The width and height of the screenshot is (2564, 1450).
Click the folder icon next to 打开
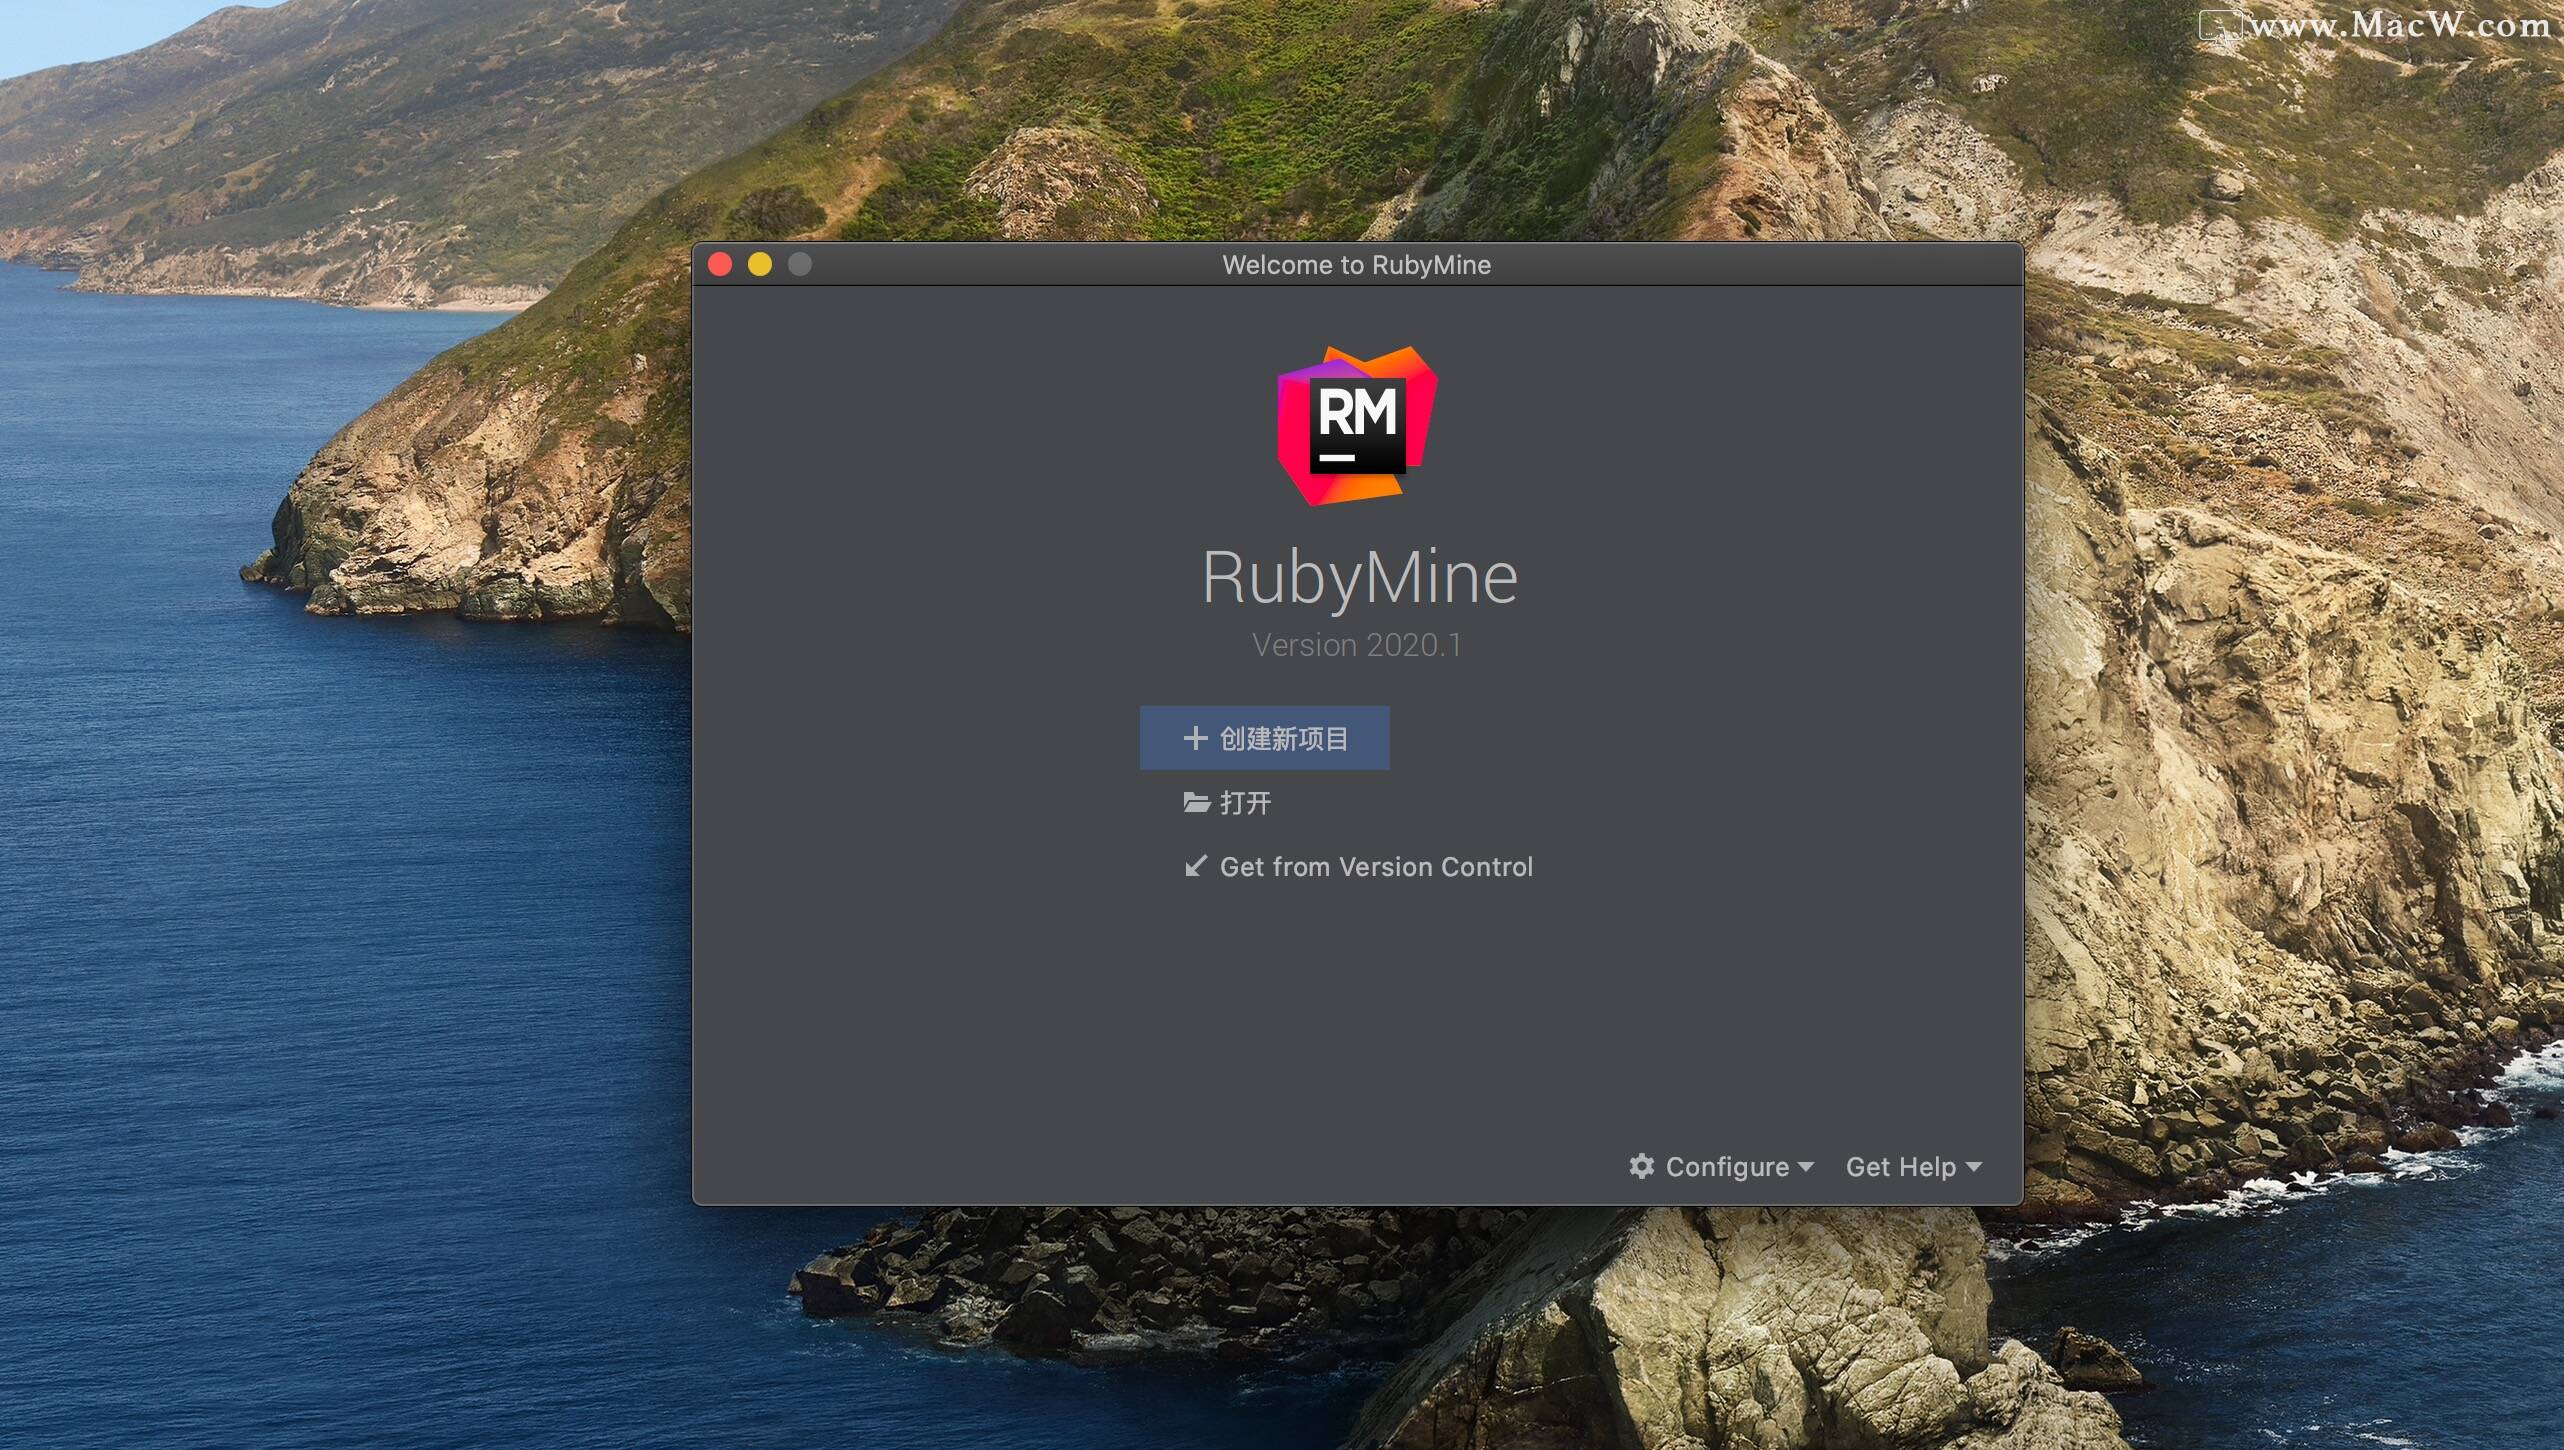(1196, 802)
